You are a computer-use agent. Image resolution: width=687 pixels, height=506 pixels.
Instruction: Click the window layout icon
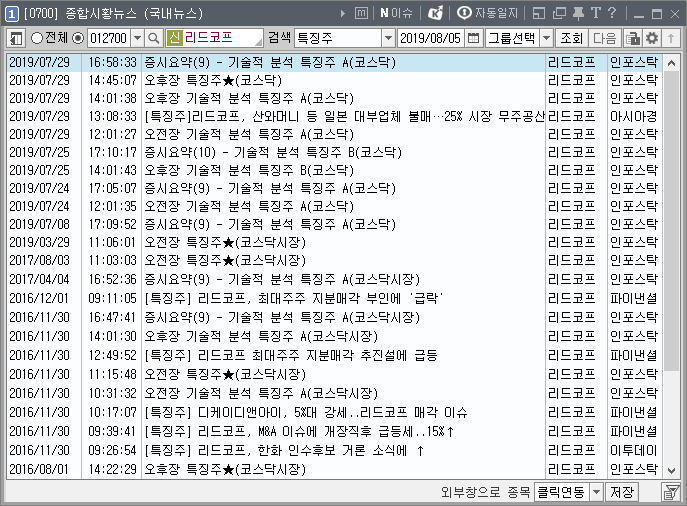pyautogui.click(x=538, y=14)
